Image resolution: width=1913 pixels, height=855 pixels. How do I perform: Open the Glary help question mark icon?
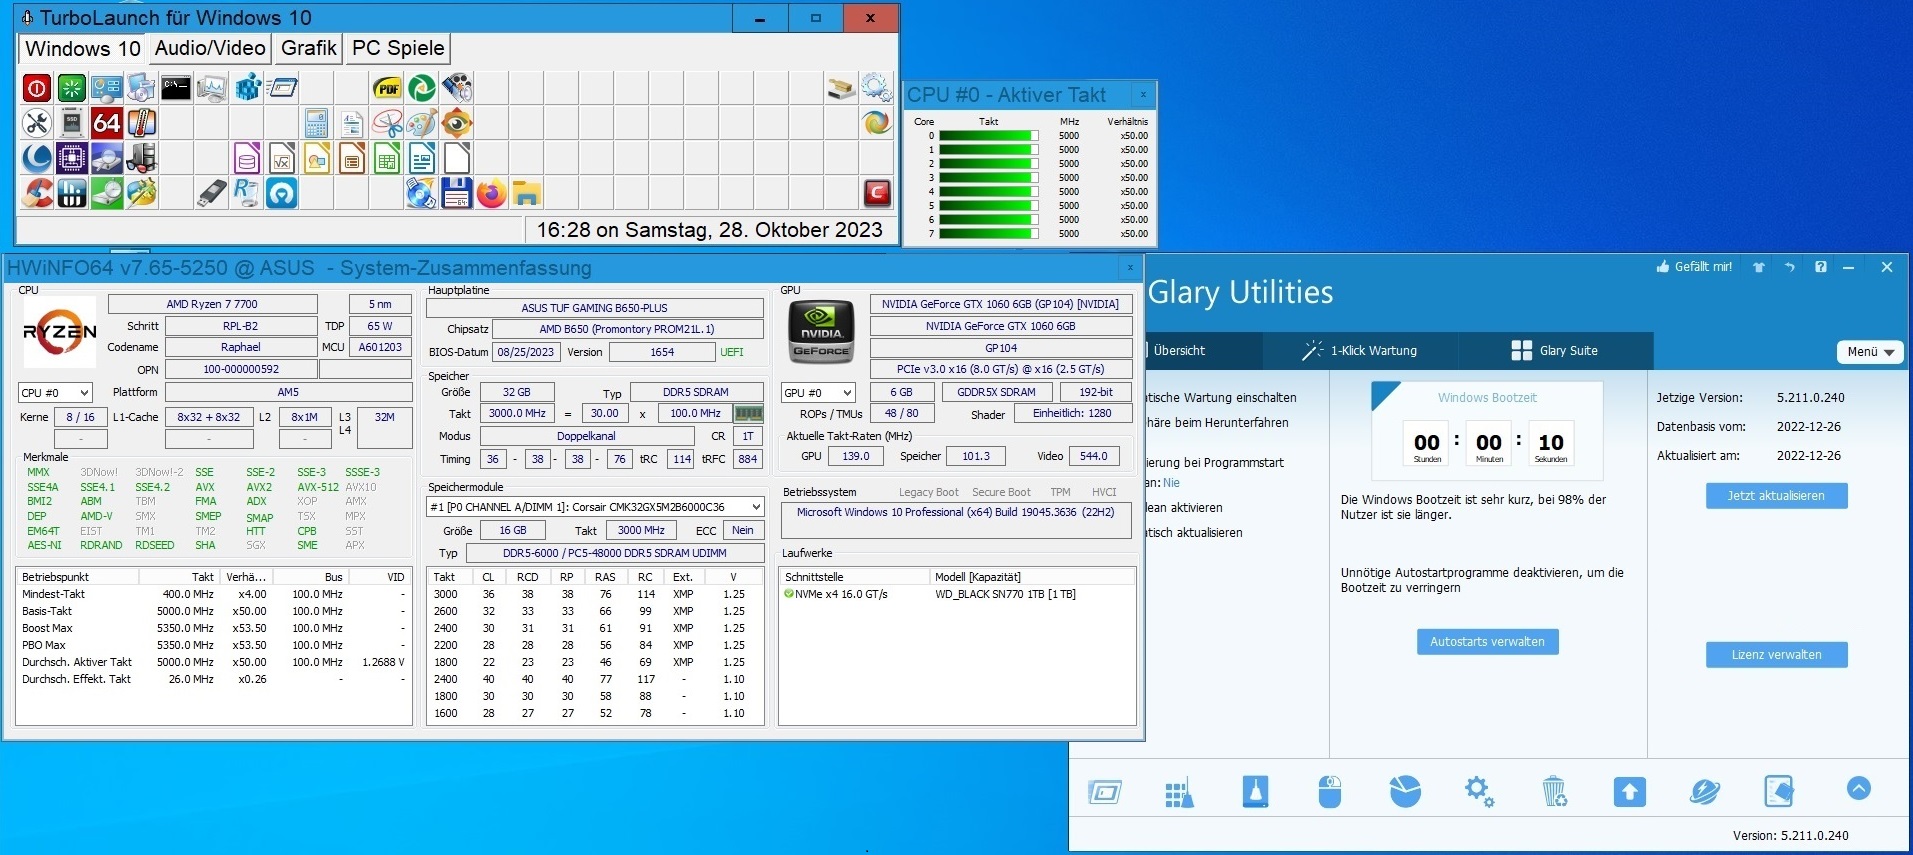pyautogui.click(x=1821, y=267)
